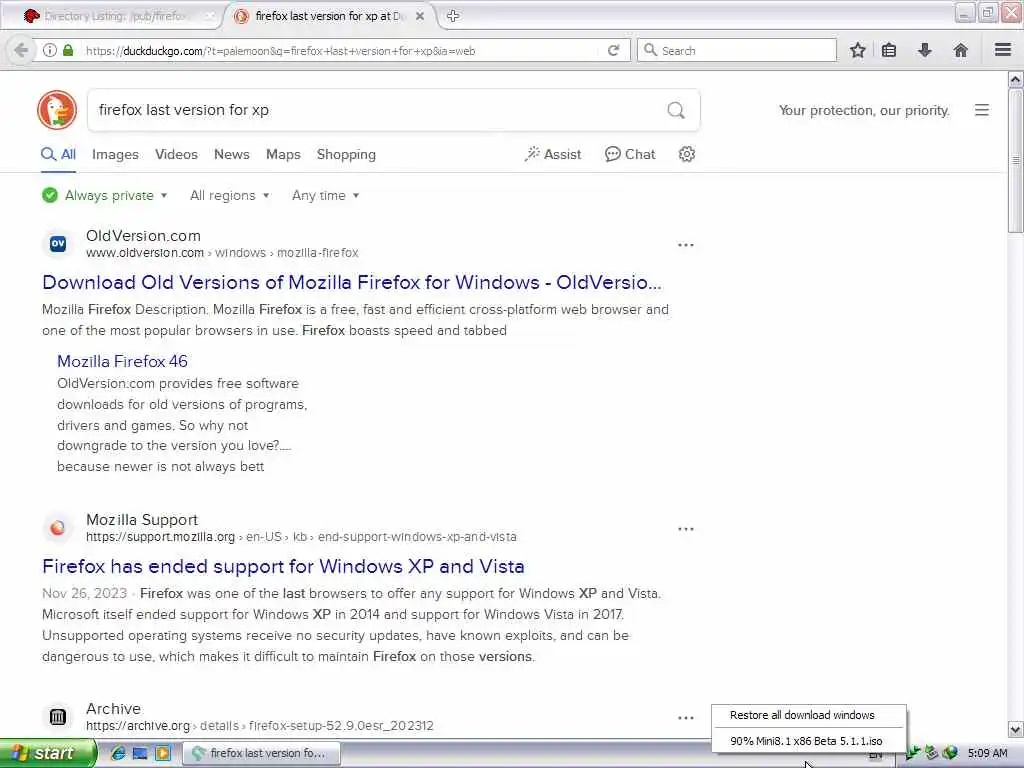Click the browser toolbar Search box
This screenshot has width=1024, height=768.
(x=737, y=50)
